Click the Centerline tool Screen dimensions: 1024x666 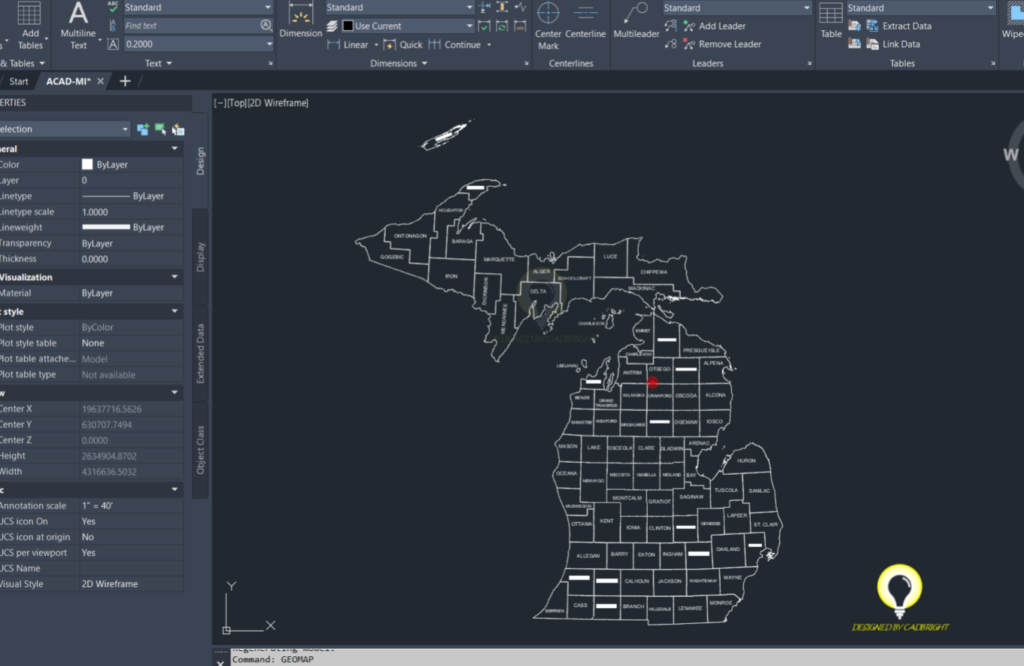coord(585,21)
